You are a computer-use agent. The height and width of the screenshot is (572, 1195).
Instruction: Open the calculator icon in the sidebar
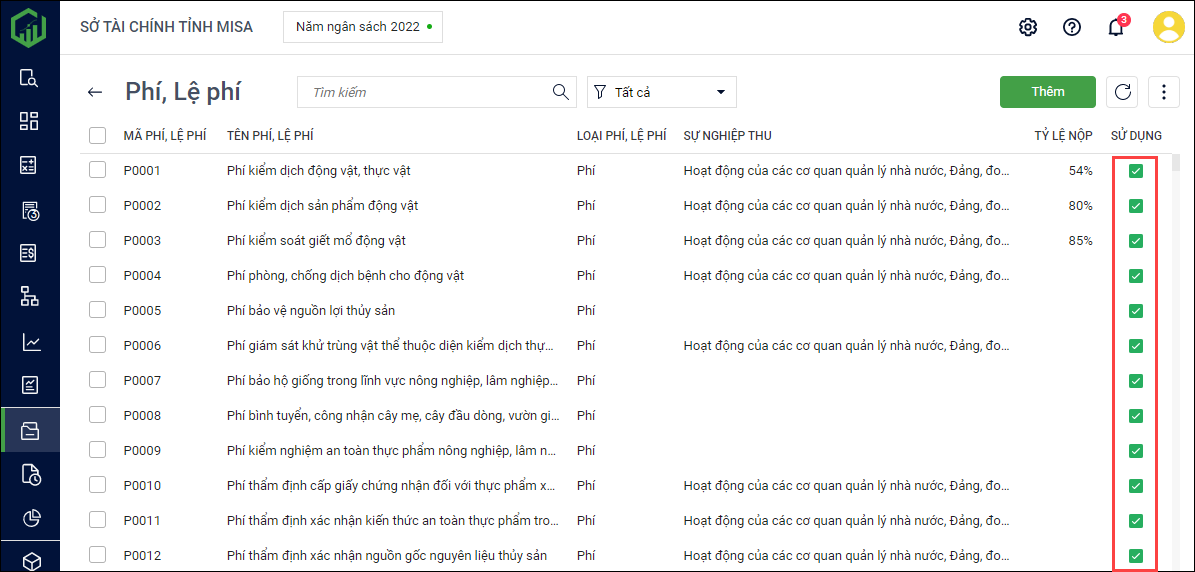coord(30,166)
